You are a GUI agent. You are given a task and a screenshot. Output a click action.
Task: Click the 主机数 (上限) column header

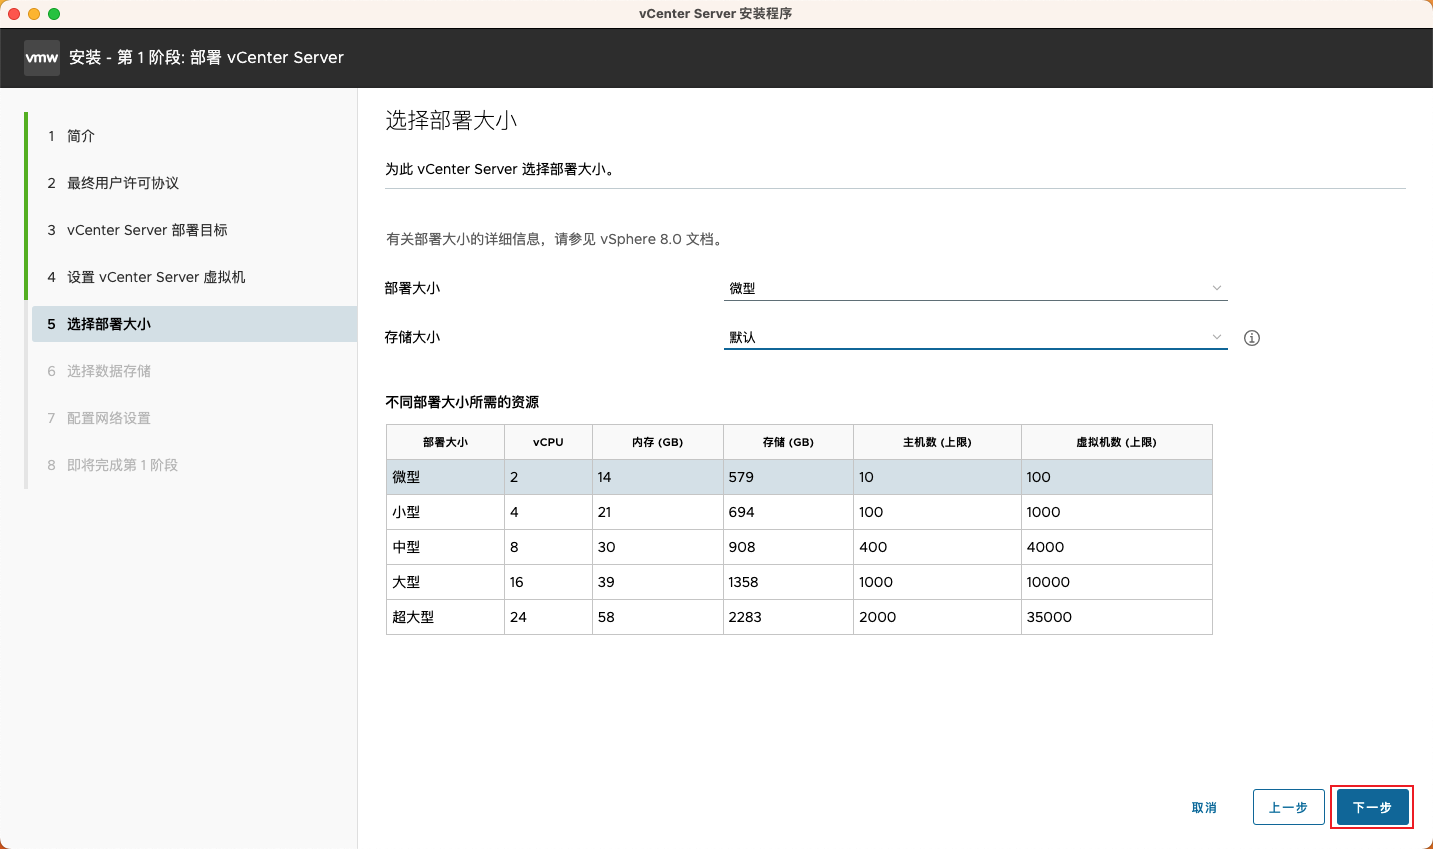(x=937, y=442)
